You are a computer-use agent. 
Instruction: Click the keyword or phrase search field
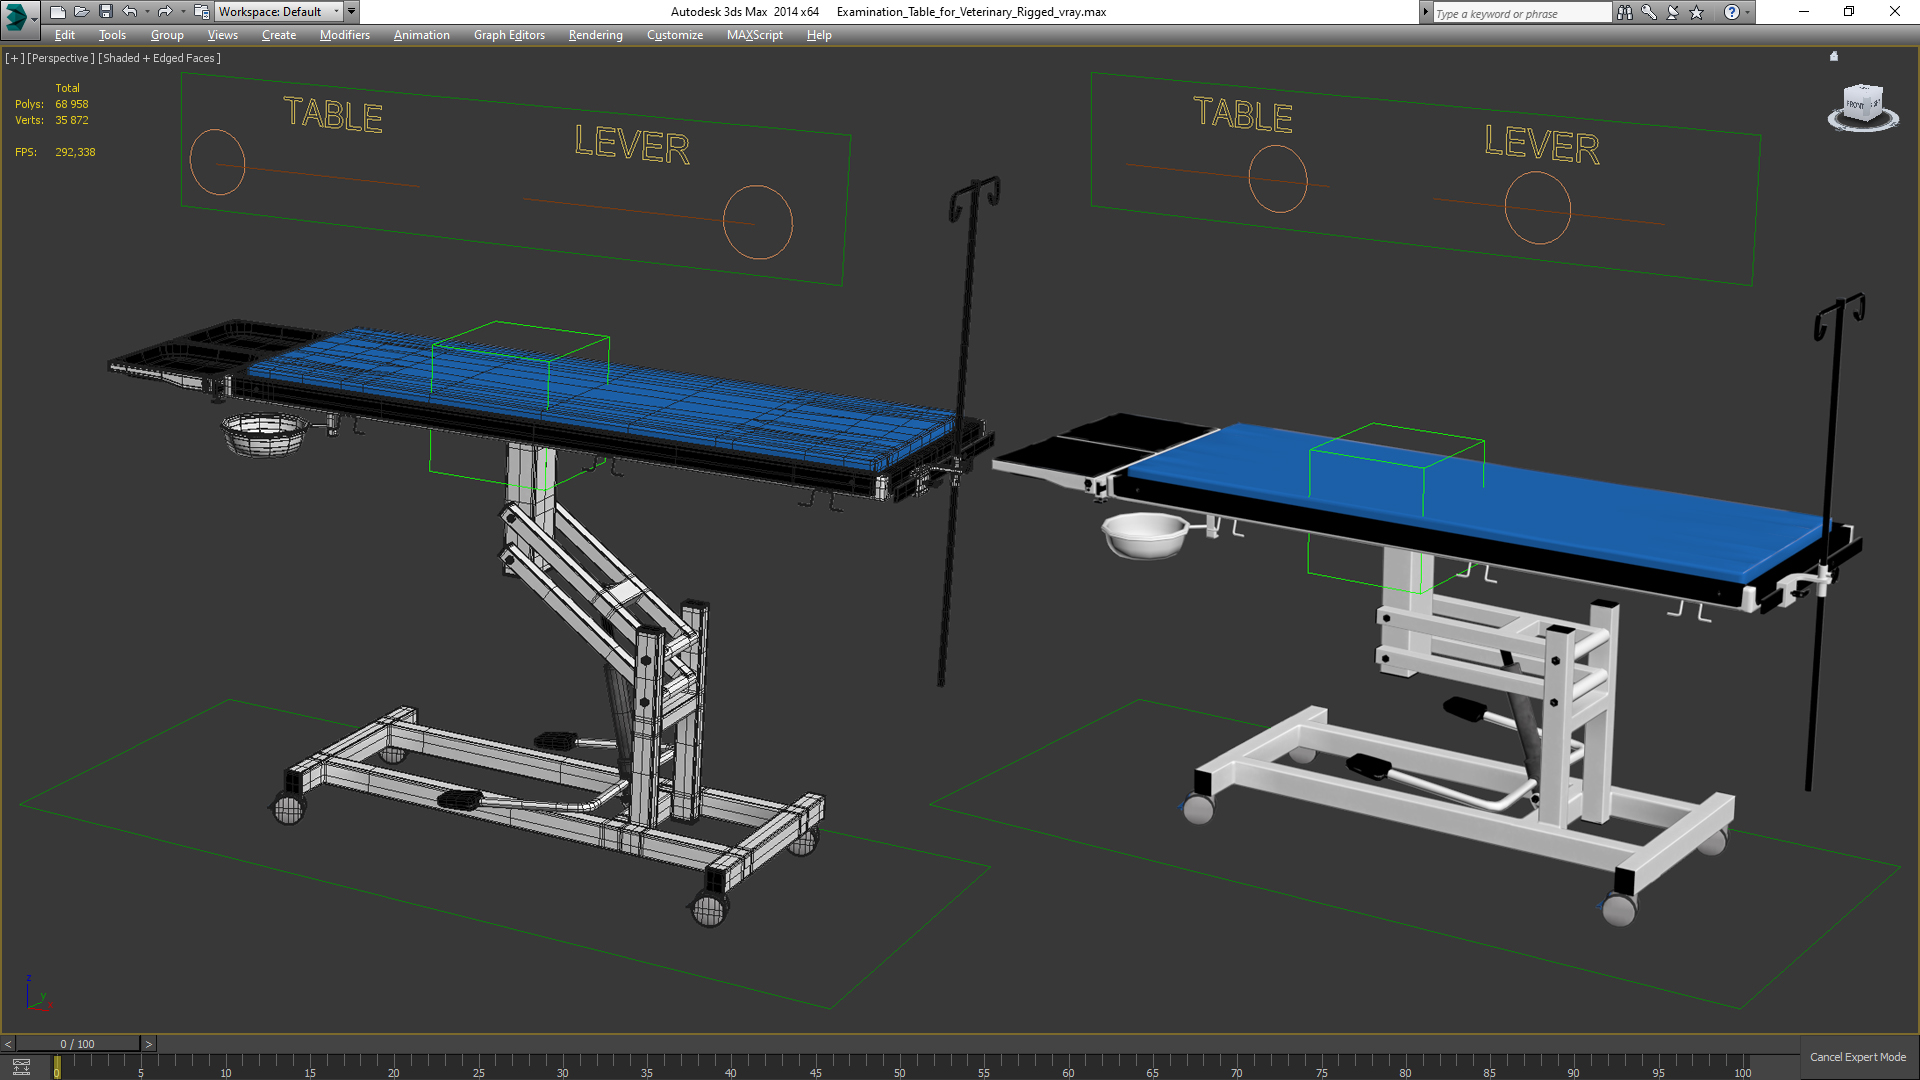tap(1521, 13)
